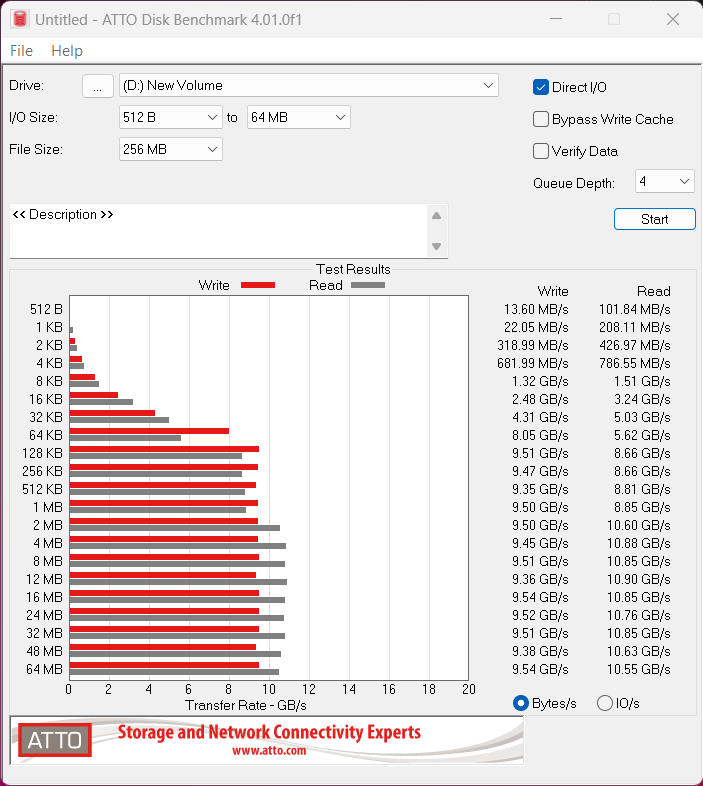This screenshot has height=786, width=703.
Task: Click the drive browse ellipsis button
Action: [97, 86]
